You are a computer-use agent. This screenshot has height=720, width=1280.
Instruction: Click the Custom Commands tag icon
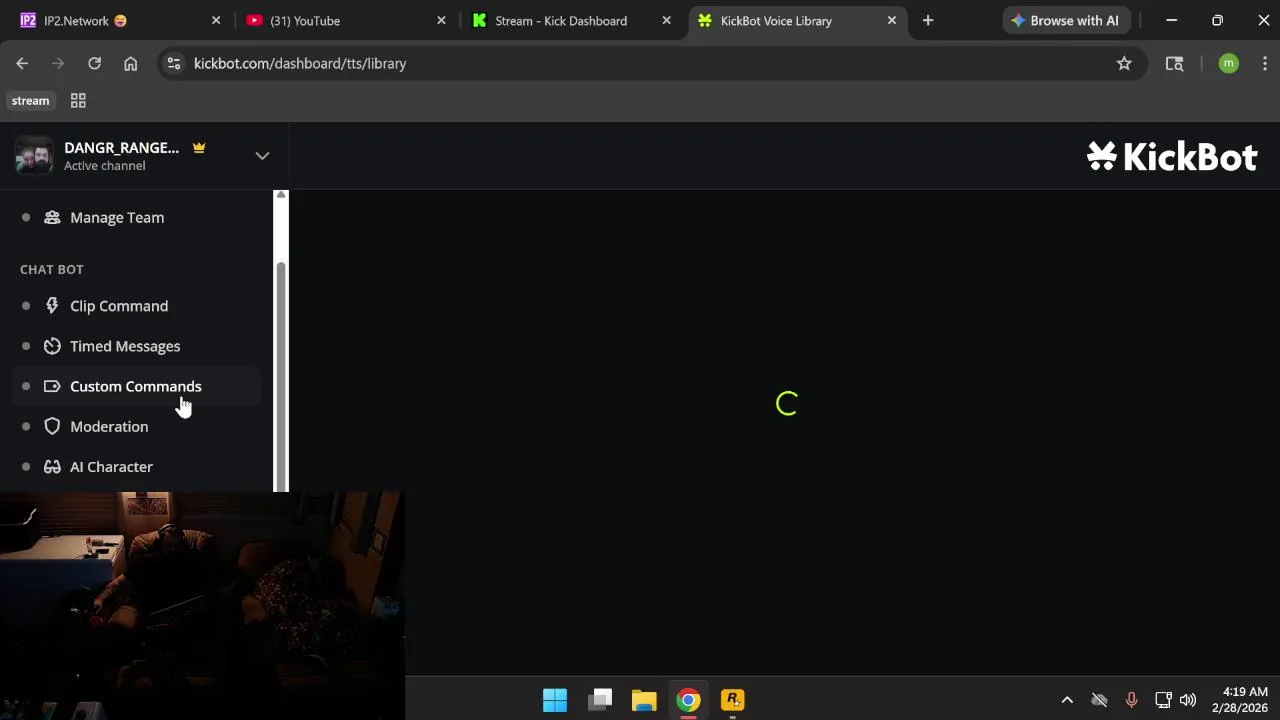pos(52,386)
